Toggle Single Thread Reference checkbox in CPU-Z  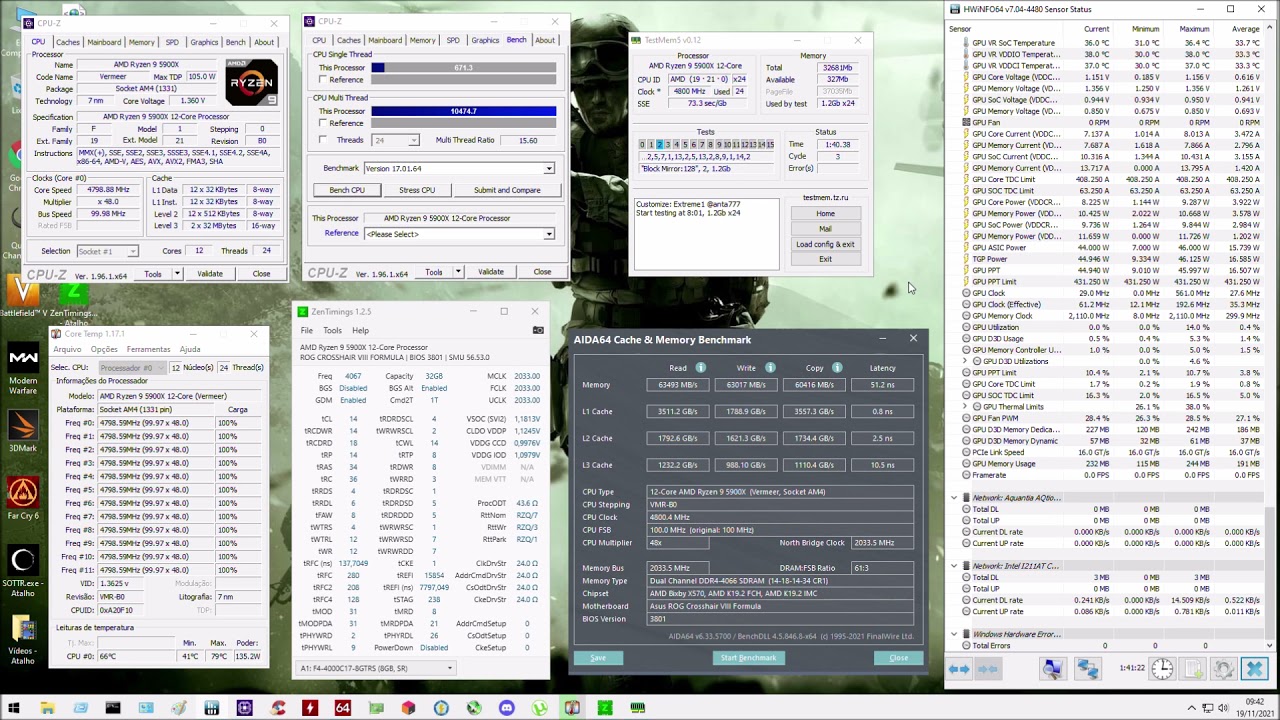(322, 79)
